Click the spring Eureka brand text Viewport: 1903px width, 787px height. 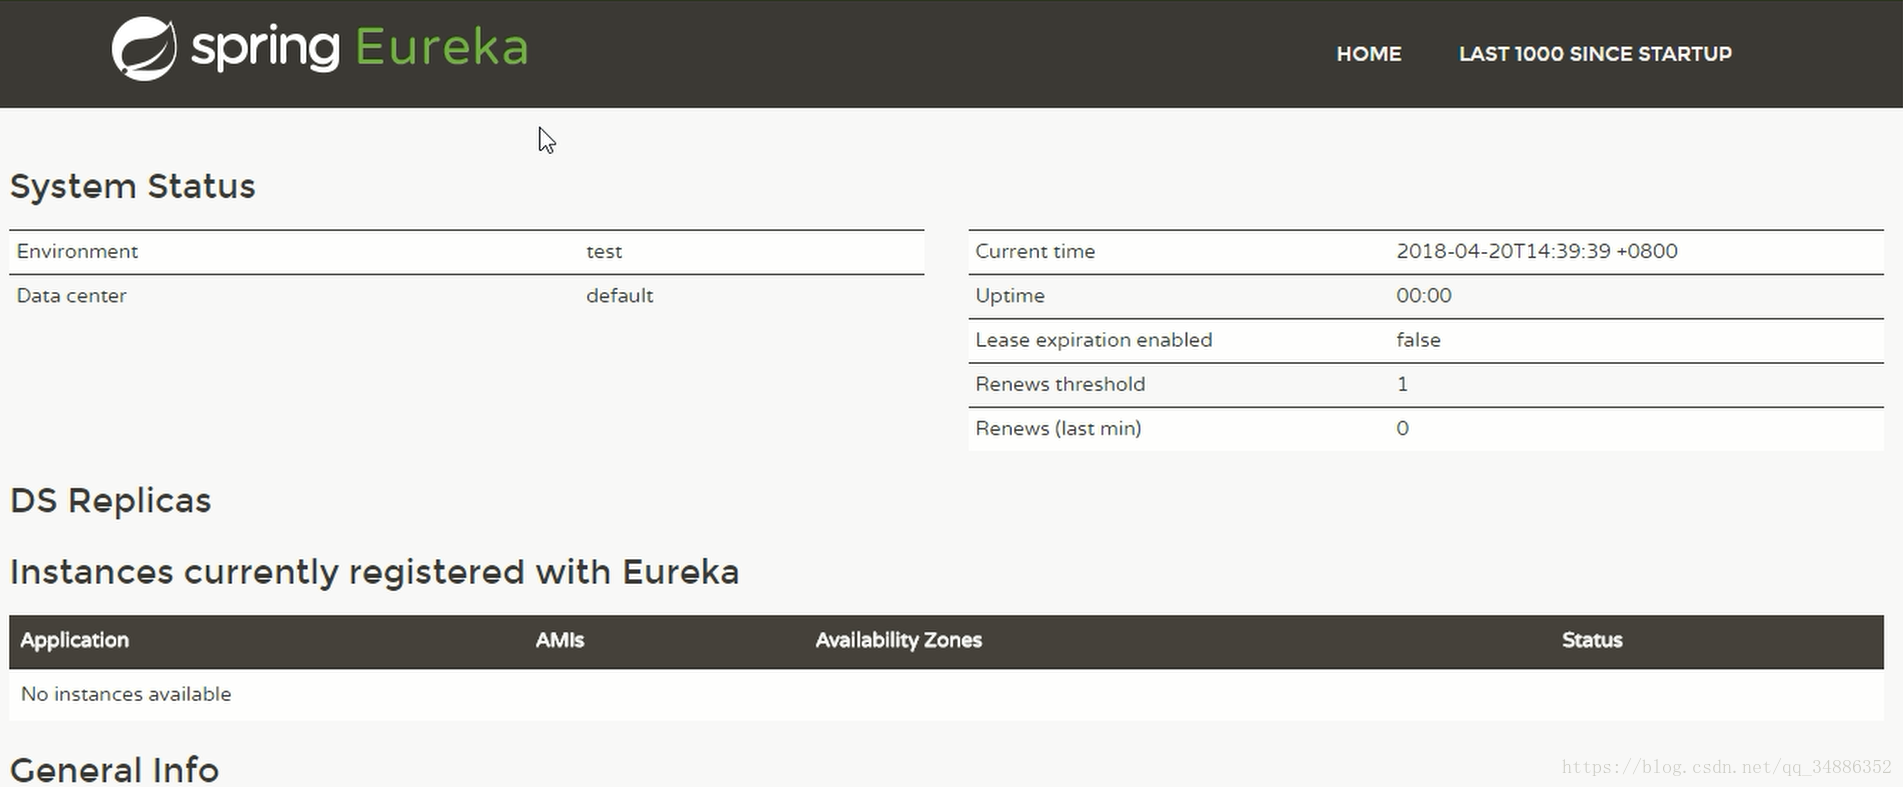tap(360, 48)
